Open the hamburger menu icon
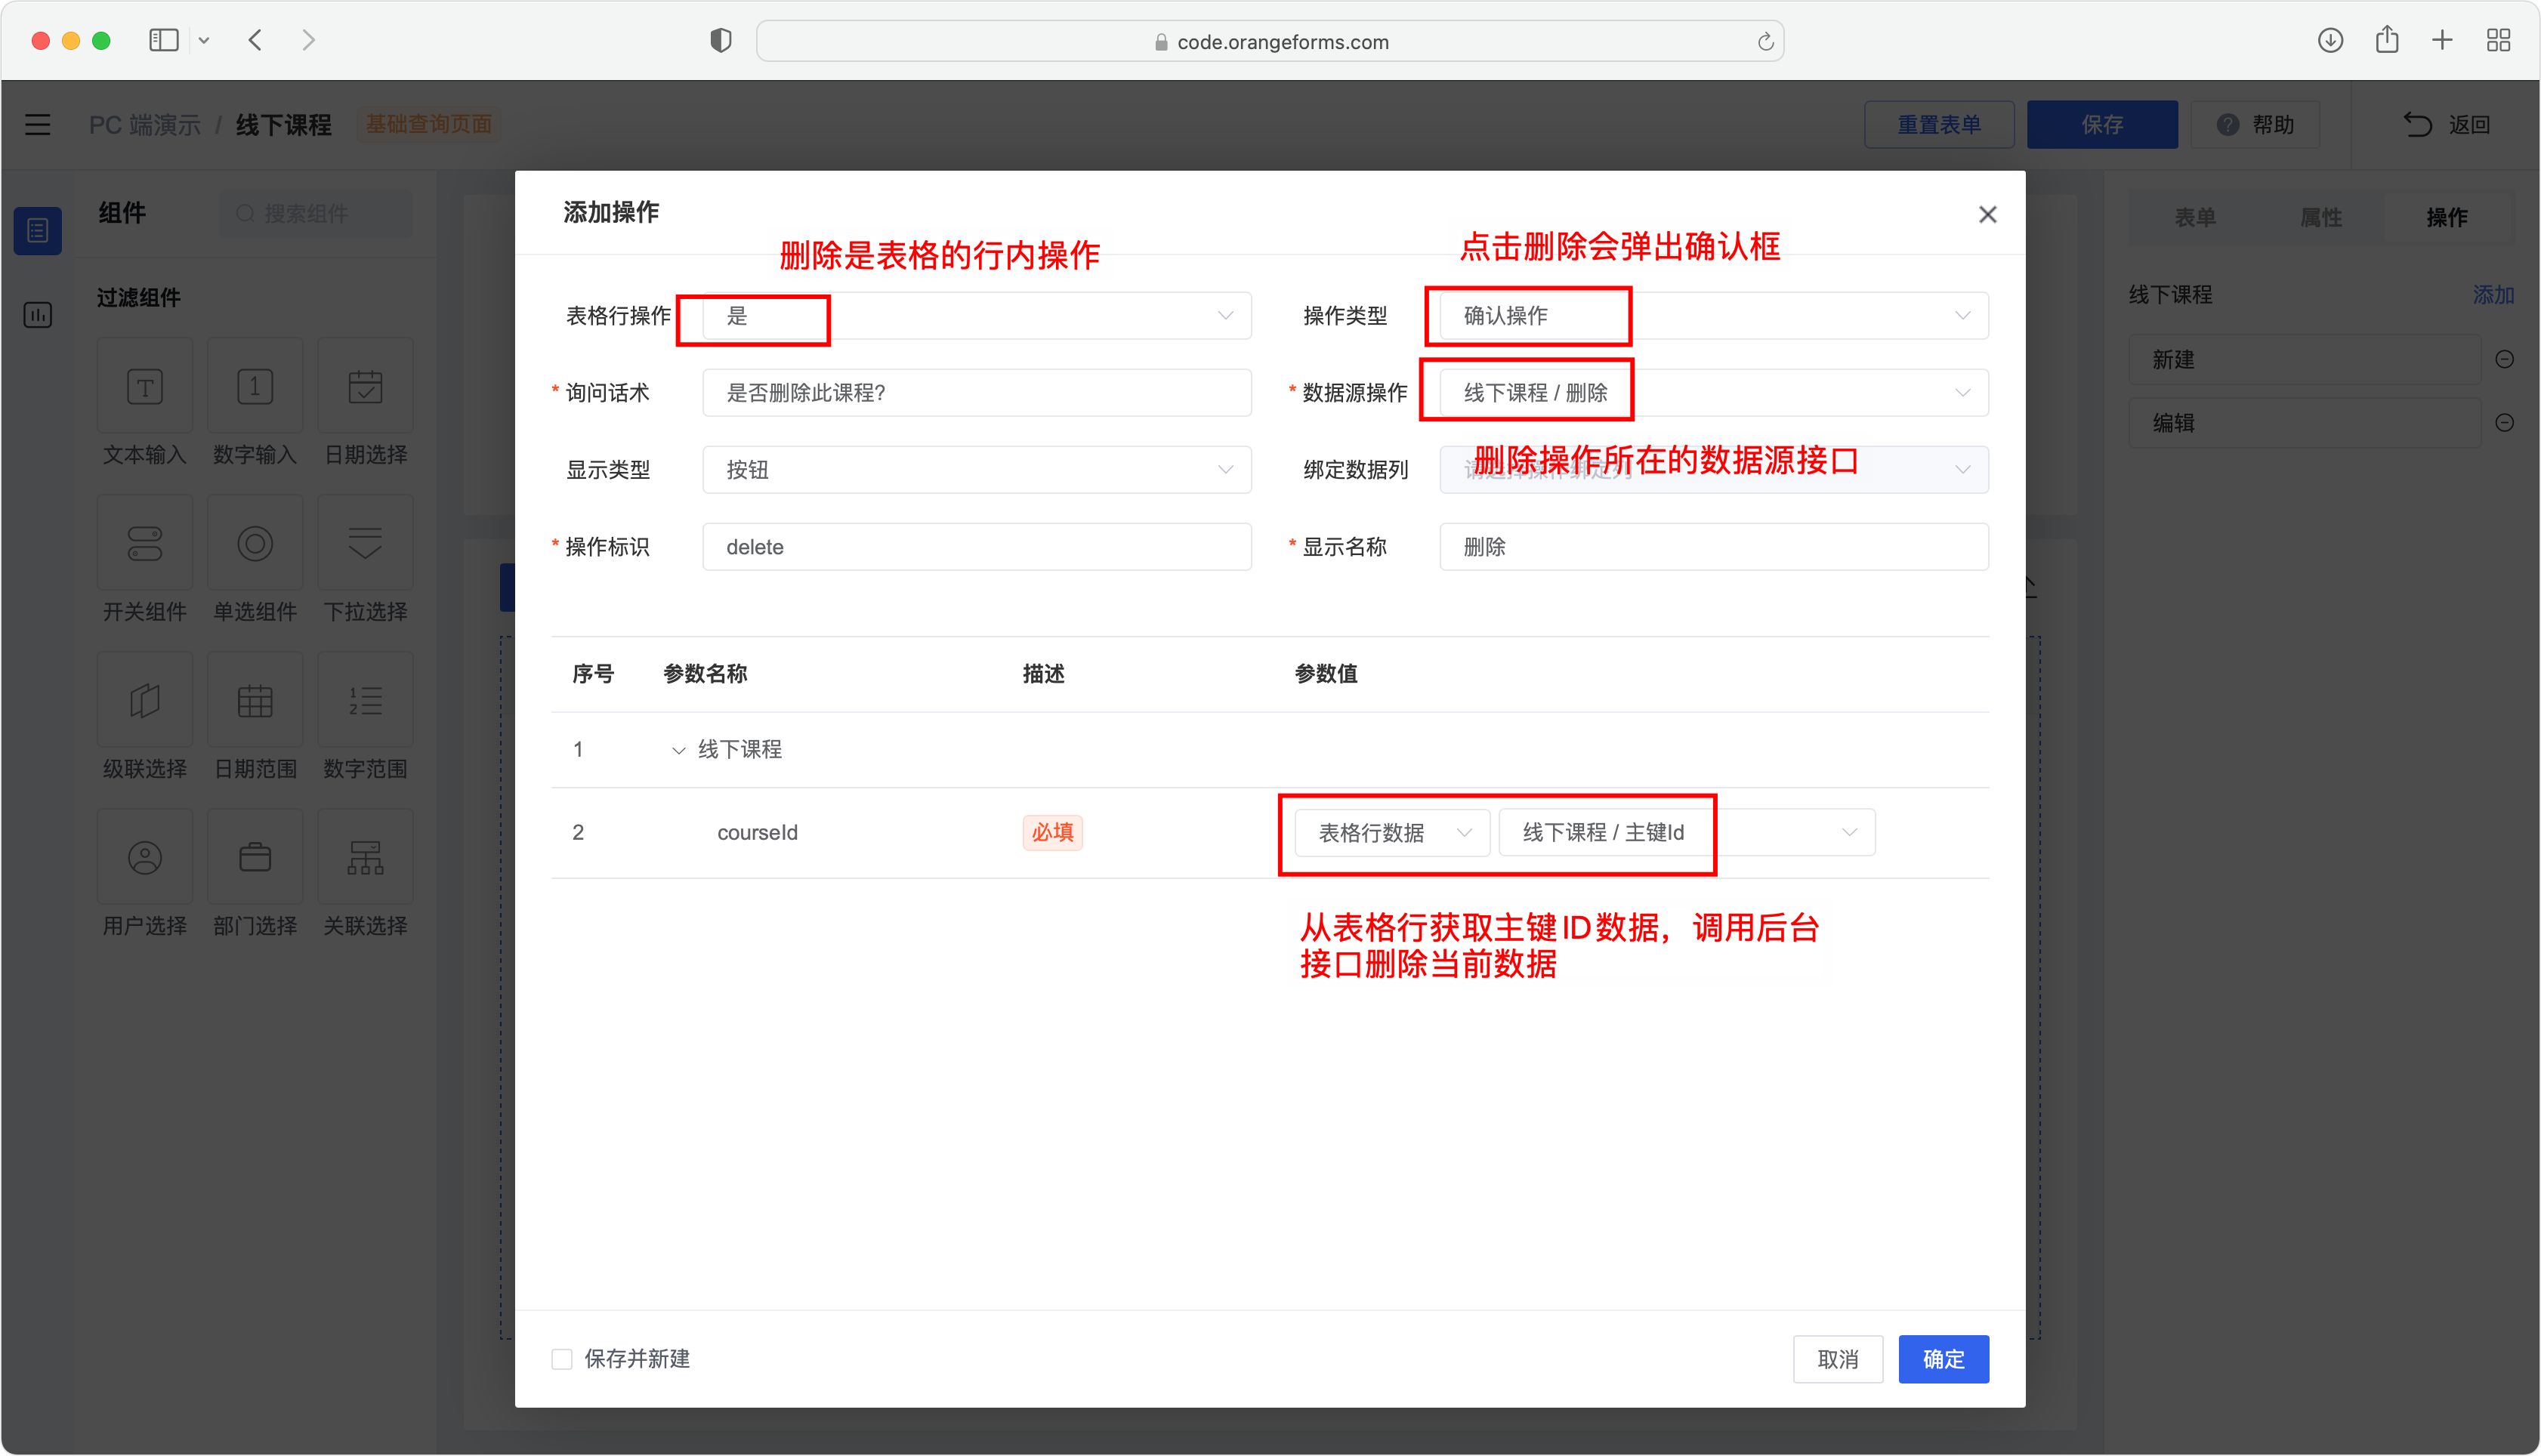 (38, 124)
